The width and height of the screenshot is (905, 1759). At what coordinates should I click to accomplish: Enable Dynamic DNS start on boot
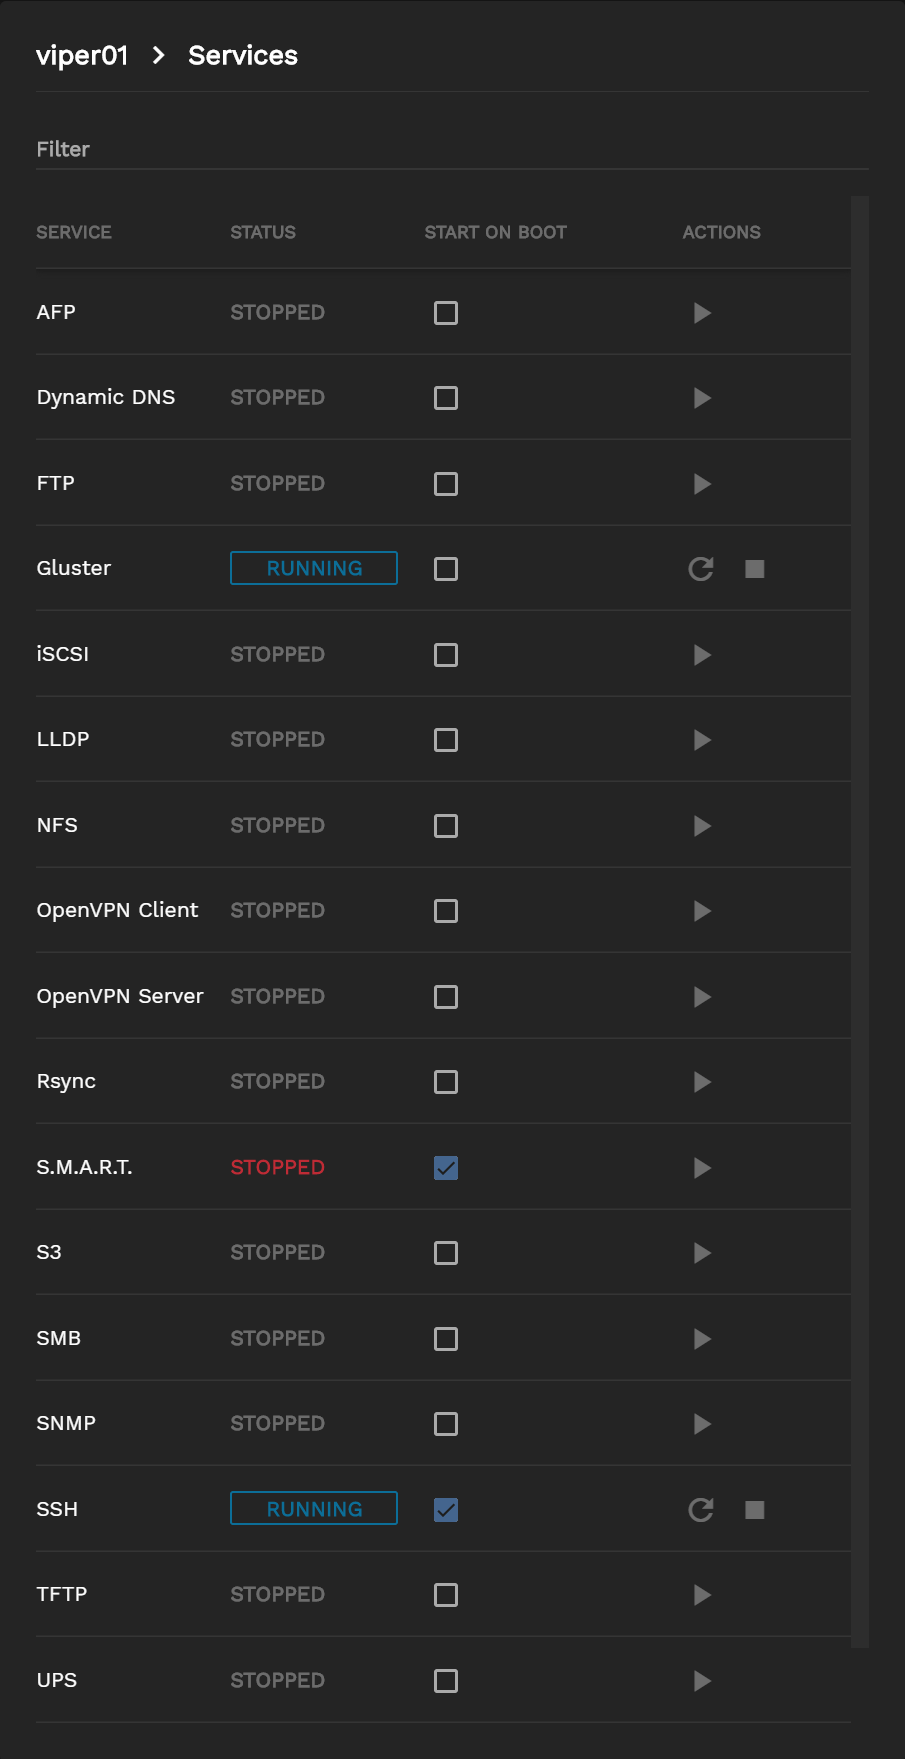pos(446,398)
